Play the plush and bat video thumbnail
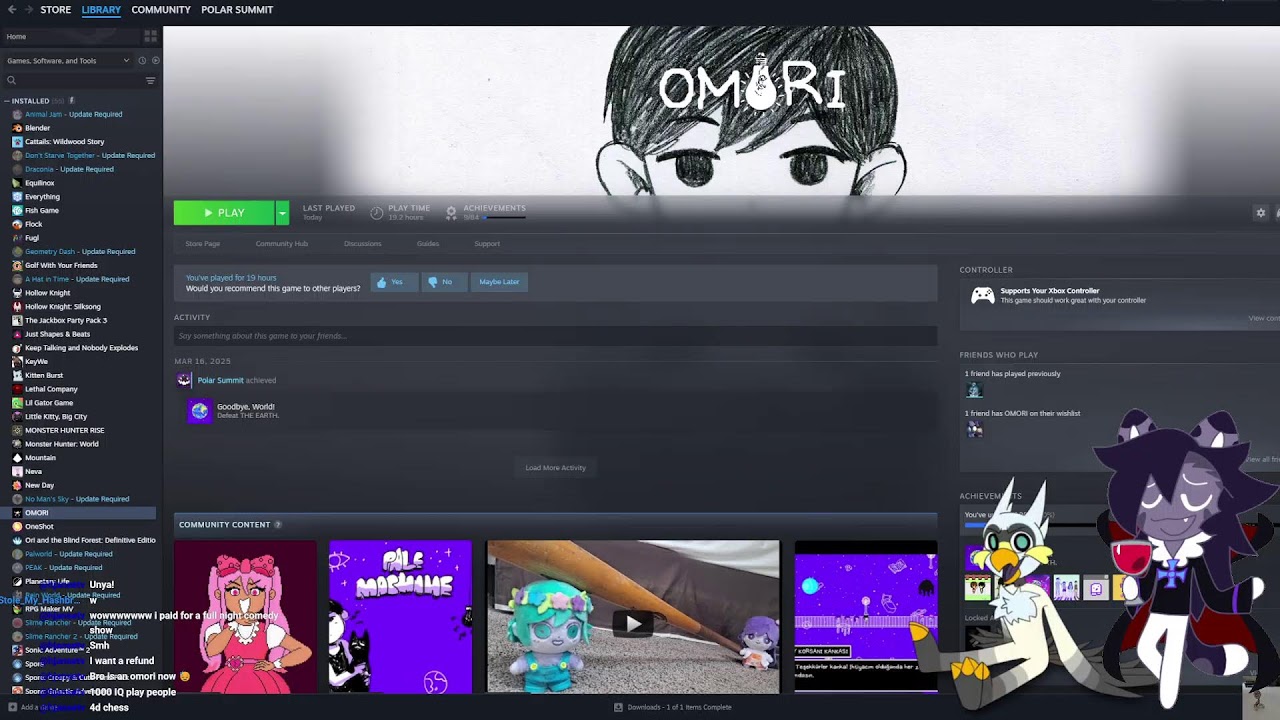 [x=633, y=616]
